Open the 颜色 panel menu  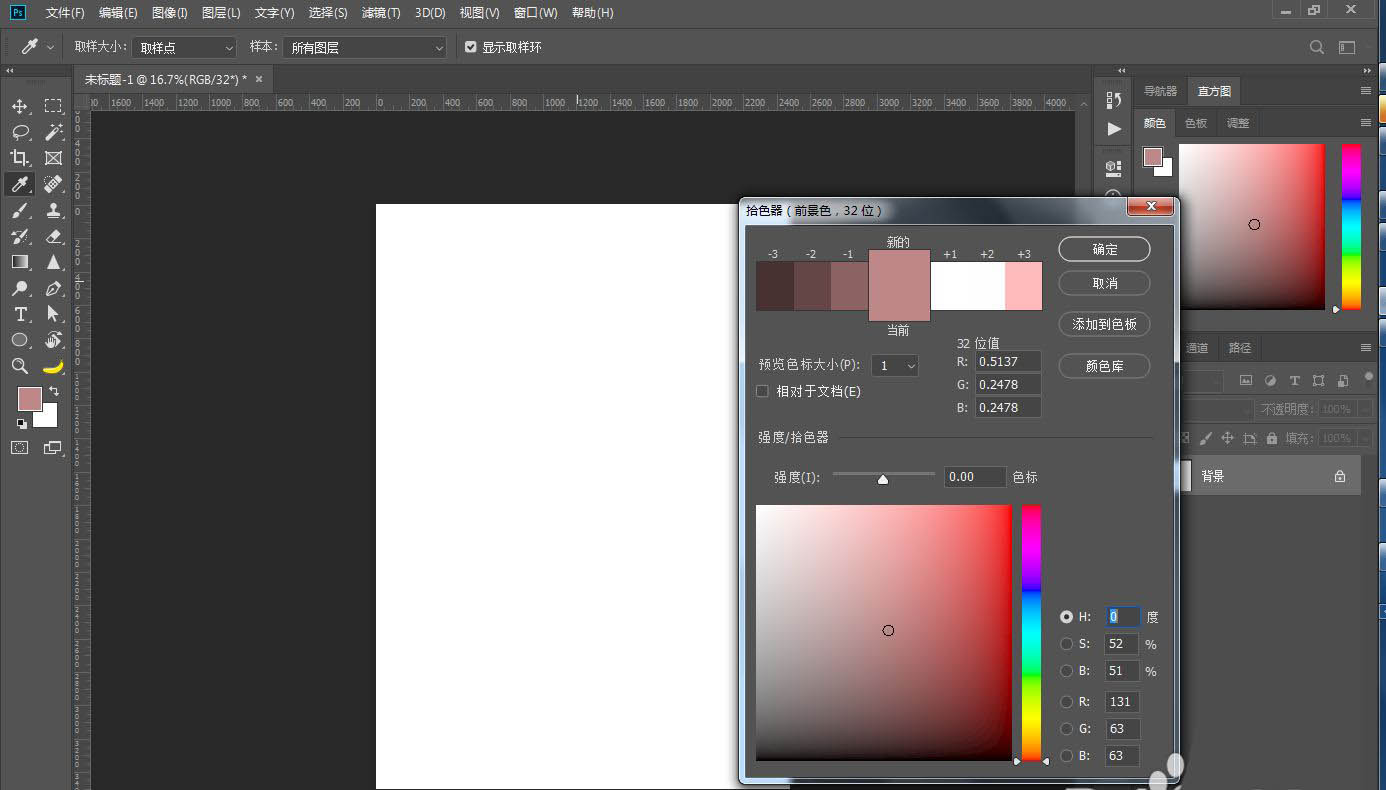[x=1366, y=123]
